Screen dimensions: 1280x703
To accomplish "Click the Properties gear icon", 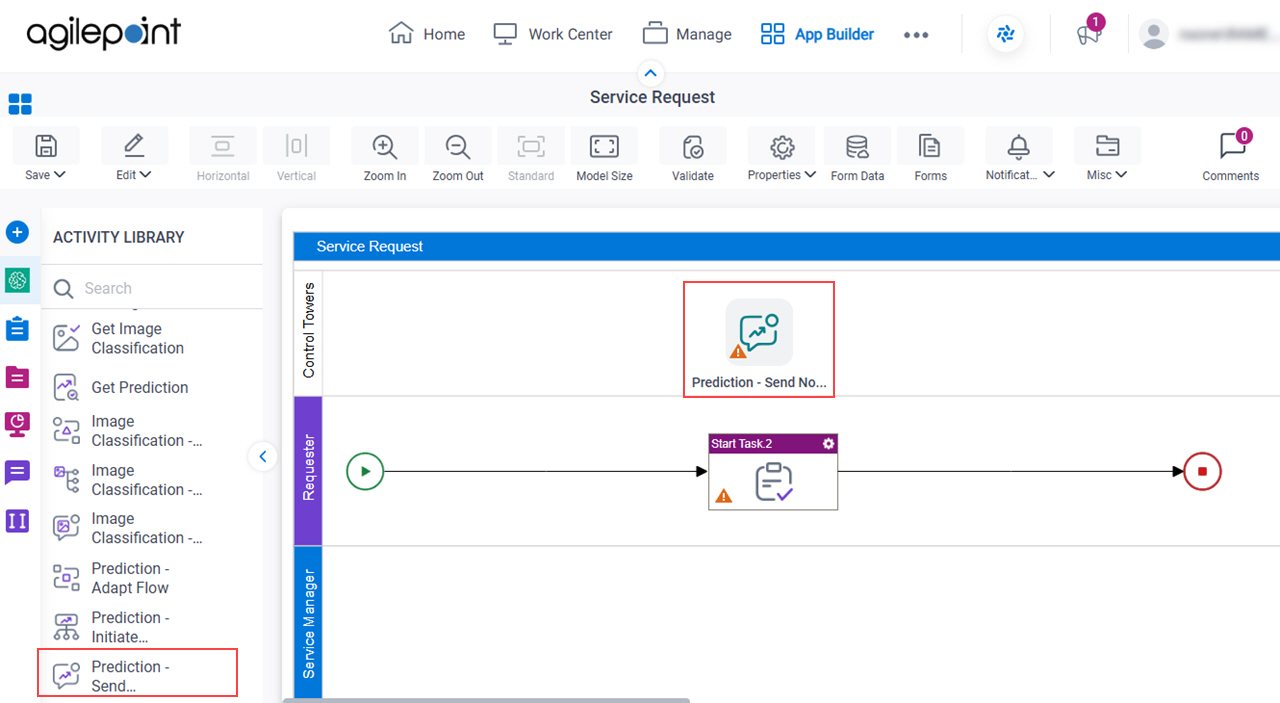I will (782, 147).
